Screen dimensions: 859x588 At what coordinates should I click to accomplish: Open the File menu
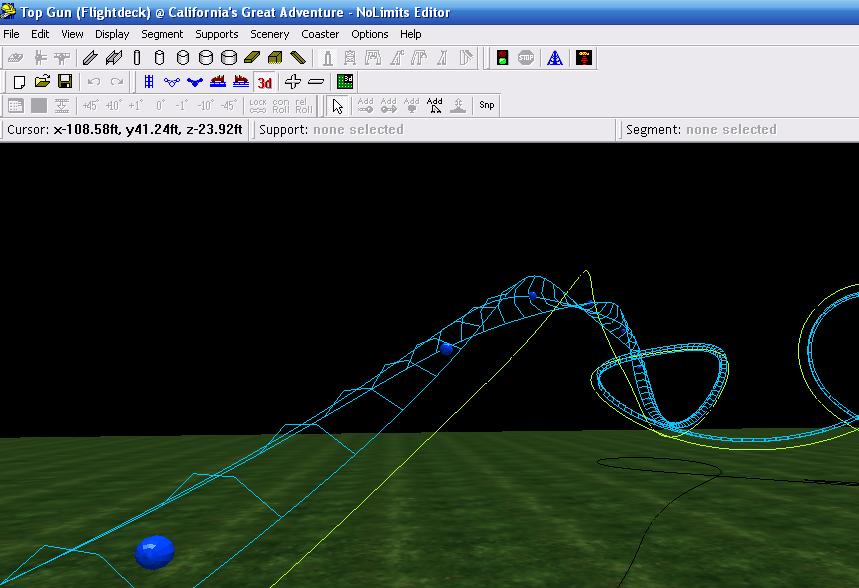click(12, 34)
